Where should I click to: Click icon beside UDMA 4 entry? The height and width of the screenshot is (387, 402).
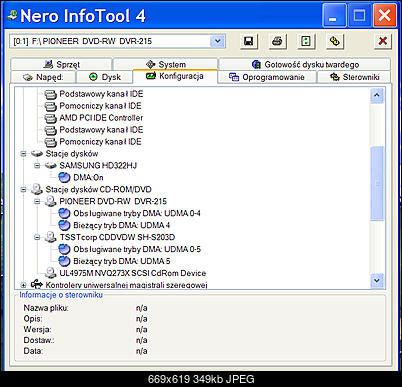64,225
